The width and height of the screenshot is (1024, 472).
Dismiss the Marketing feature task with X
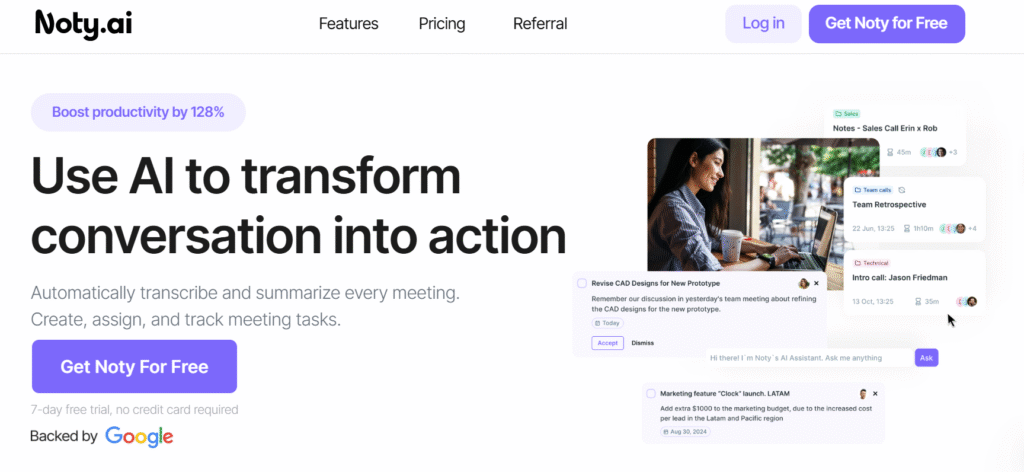[x=875, y=394]
